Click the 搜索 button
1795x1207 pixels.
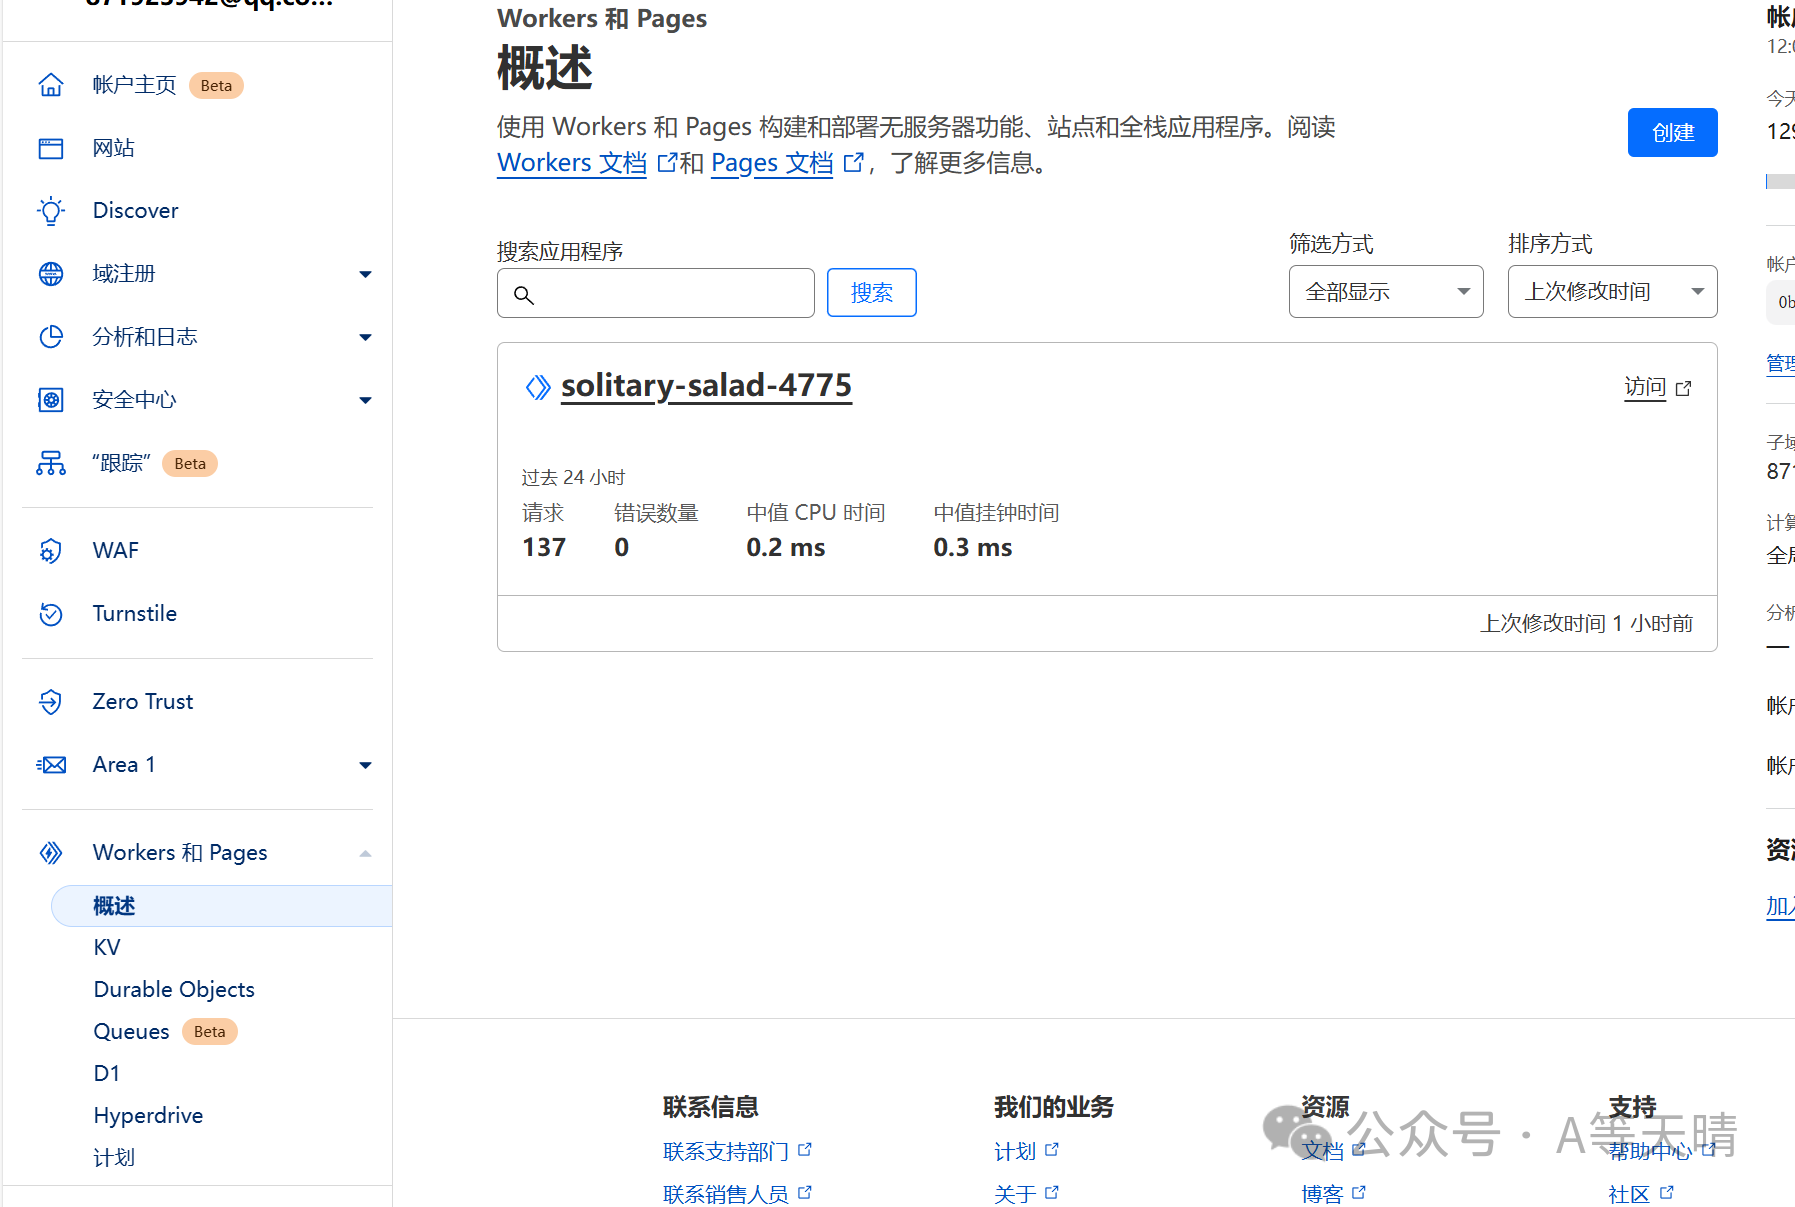pos(871,293)
